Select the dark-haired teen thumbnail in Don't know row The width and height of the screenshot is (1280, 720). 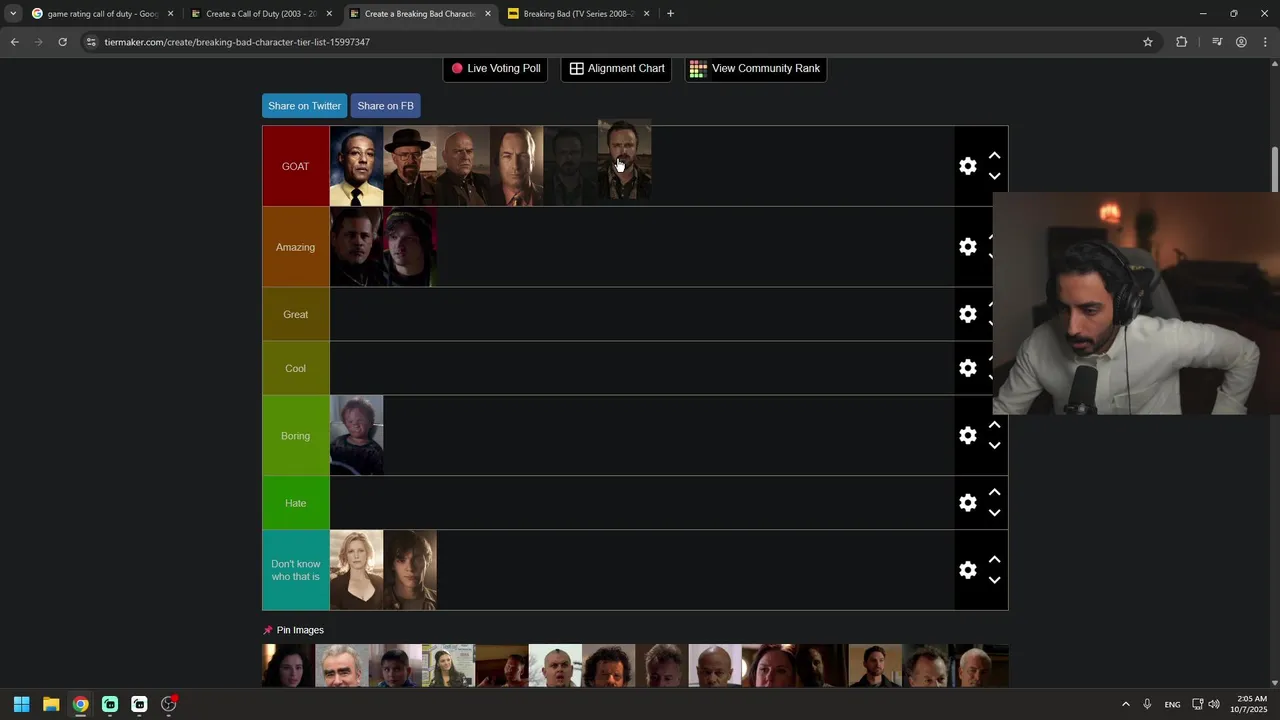pyautogui.click(x=410, y=570)
